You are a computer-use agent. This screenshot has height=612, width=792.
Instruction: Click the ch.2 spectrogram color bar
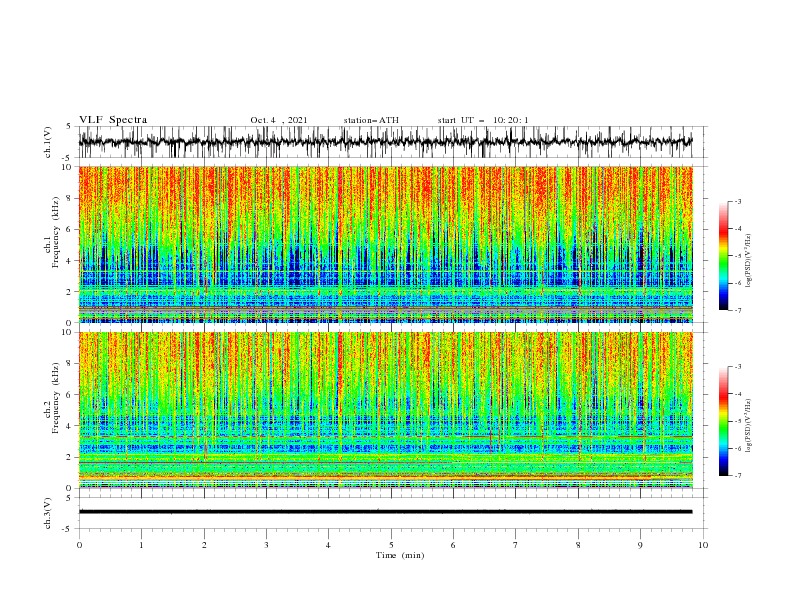(724, 421)
